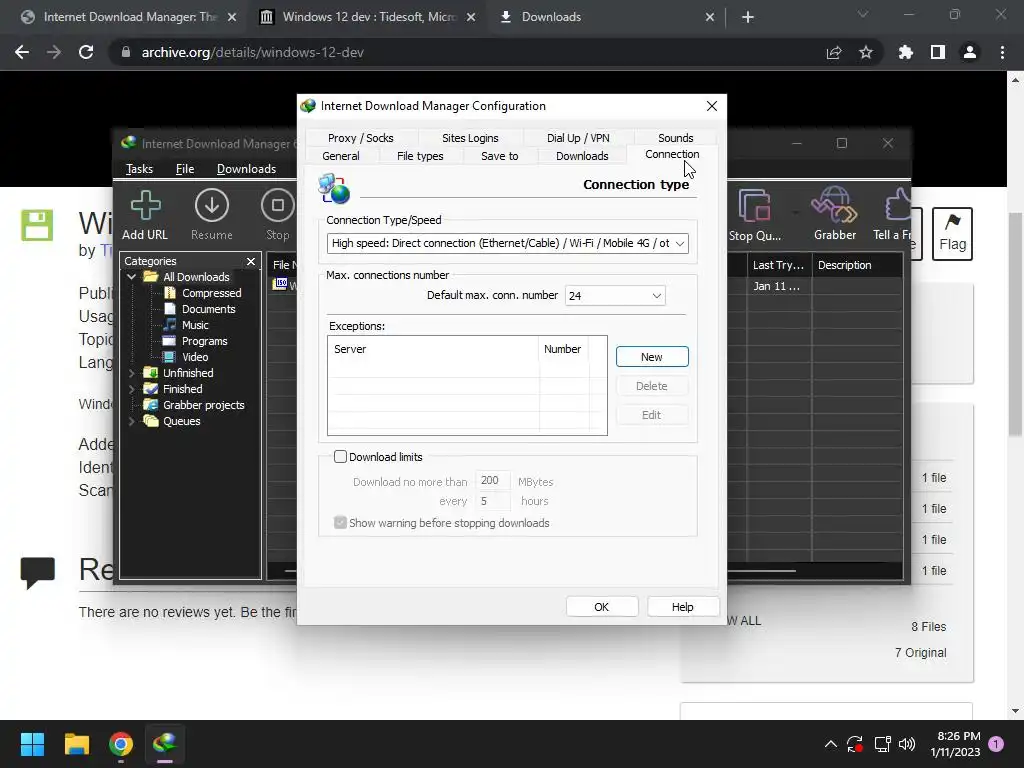Viewport: 1024px width, 768px height.
Task: Click New exception button
Action: 652,357
